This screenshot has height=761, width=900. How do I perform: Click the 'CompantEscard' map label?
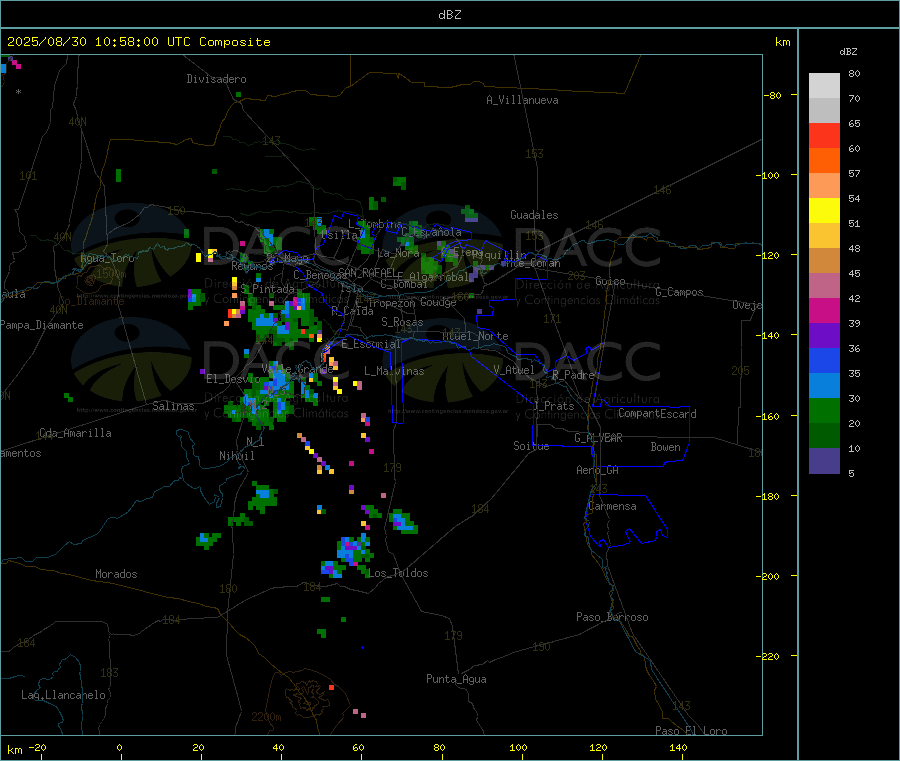657,414
